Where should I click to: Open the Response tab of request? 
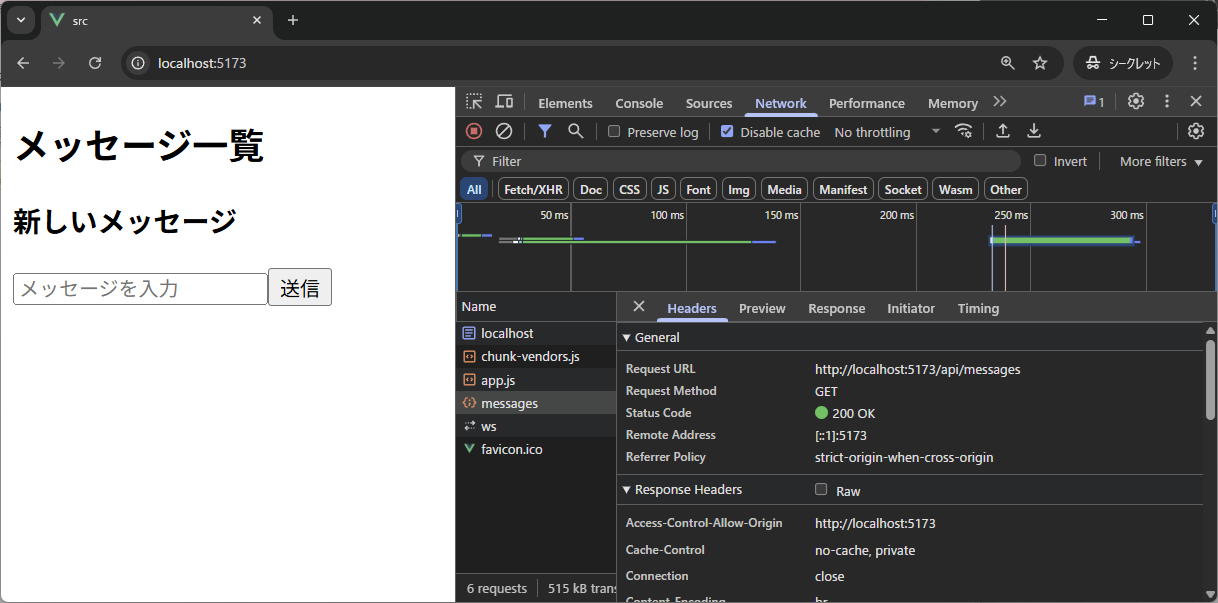point(837,308)
